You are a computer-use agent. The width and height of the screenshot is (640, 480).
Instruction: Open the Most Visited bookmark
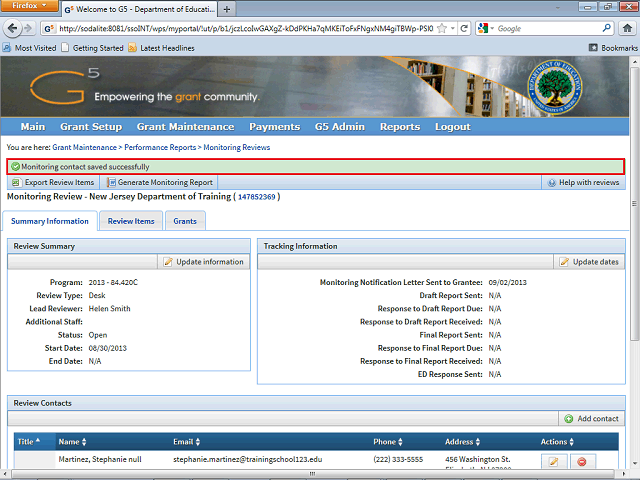click(x=29, y=48)
